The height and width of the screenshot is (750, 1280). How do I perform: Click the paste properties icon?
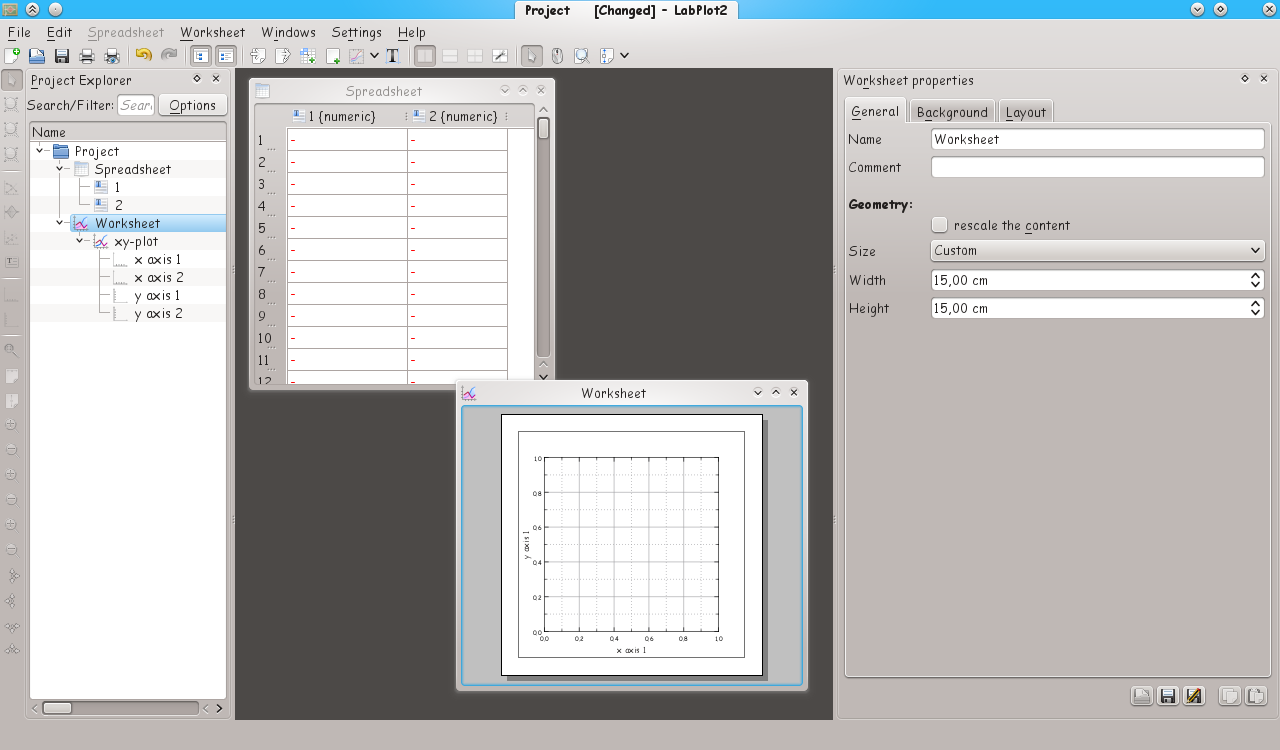tap(1257, 696)
